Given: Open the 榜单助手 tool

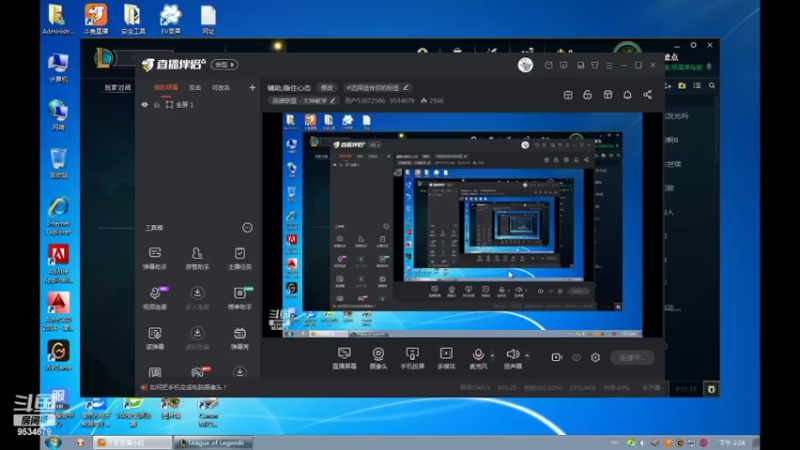Looking at the screenshot, I should pos(239,298).
